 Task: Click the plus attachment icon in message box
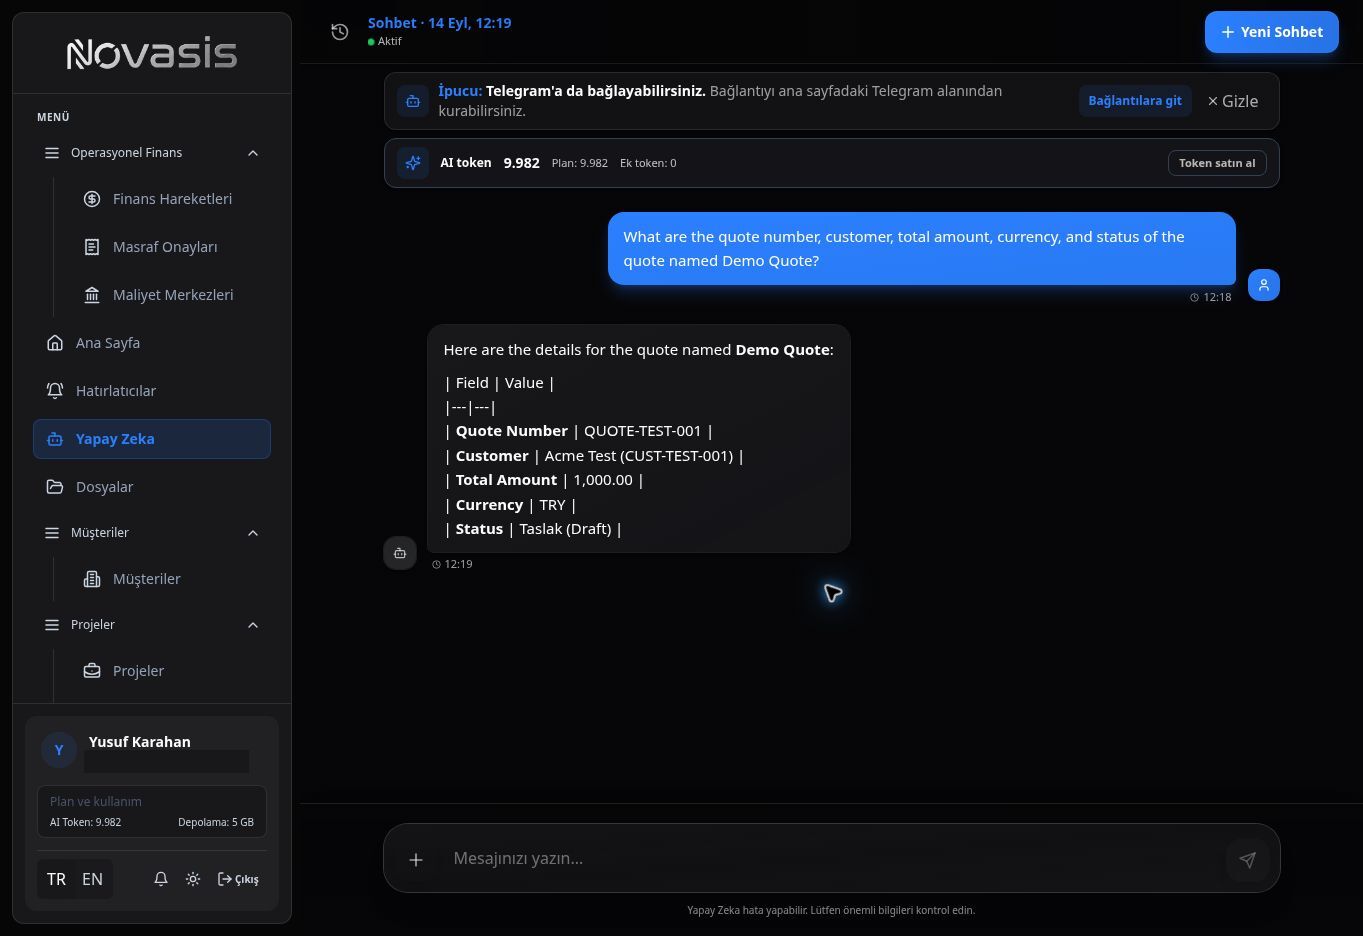[416, 859]
